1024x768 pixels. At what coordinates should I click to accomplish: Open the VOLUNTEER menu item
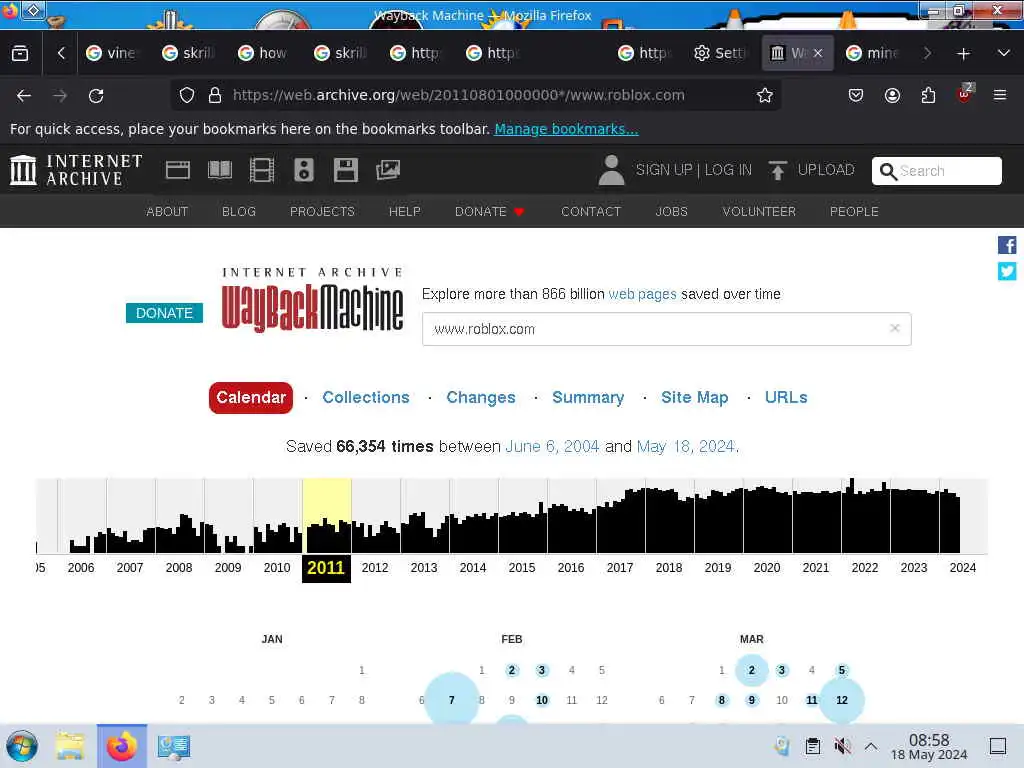pyautogui.click(x=759, y=212)
